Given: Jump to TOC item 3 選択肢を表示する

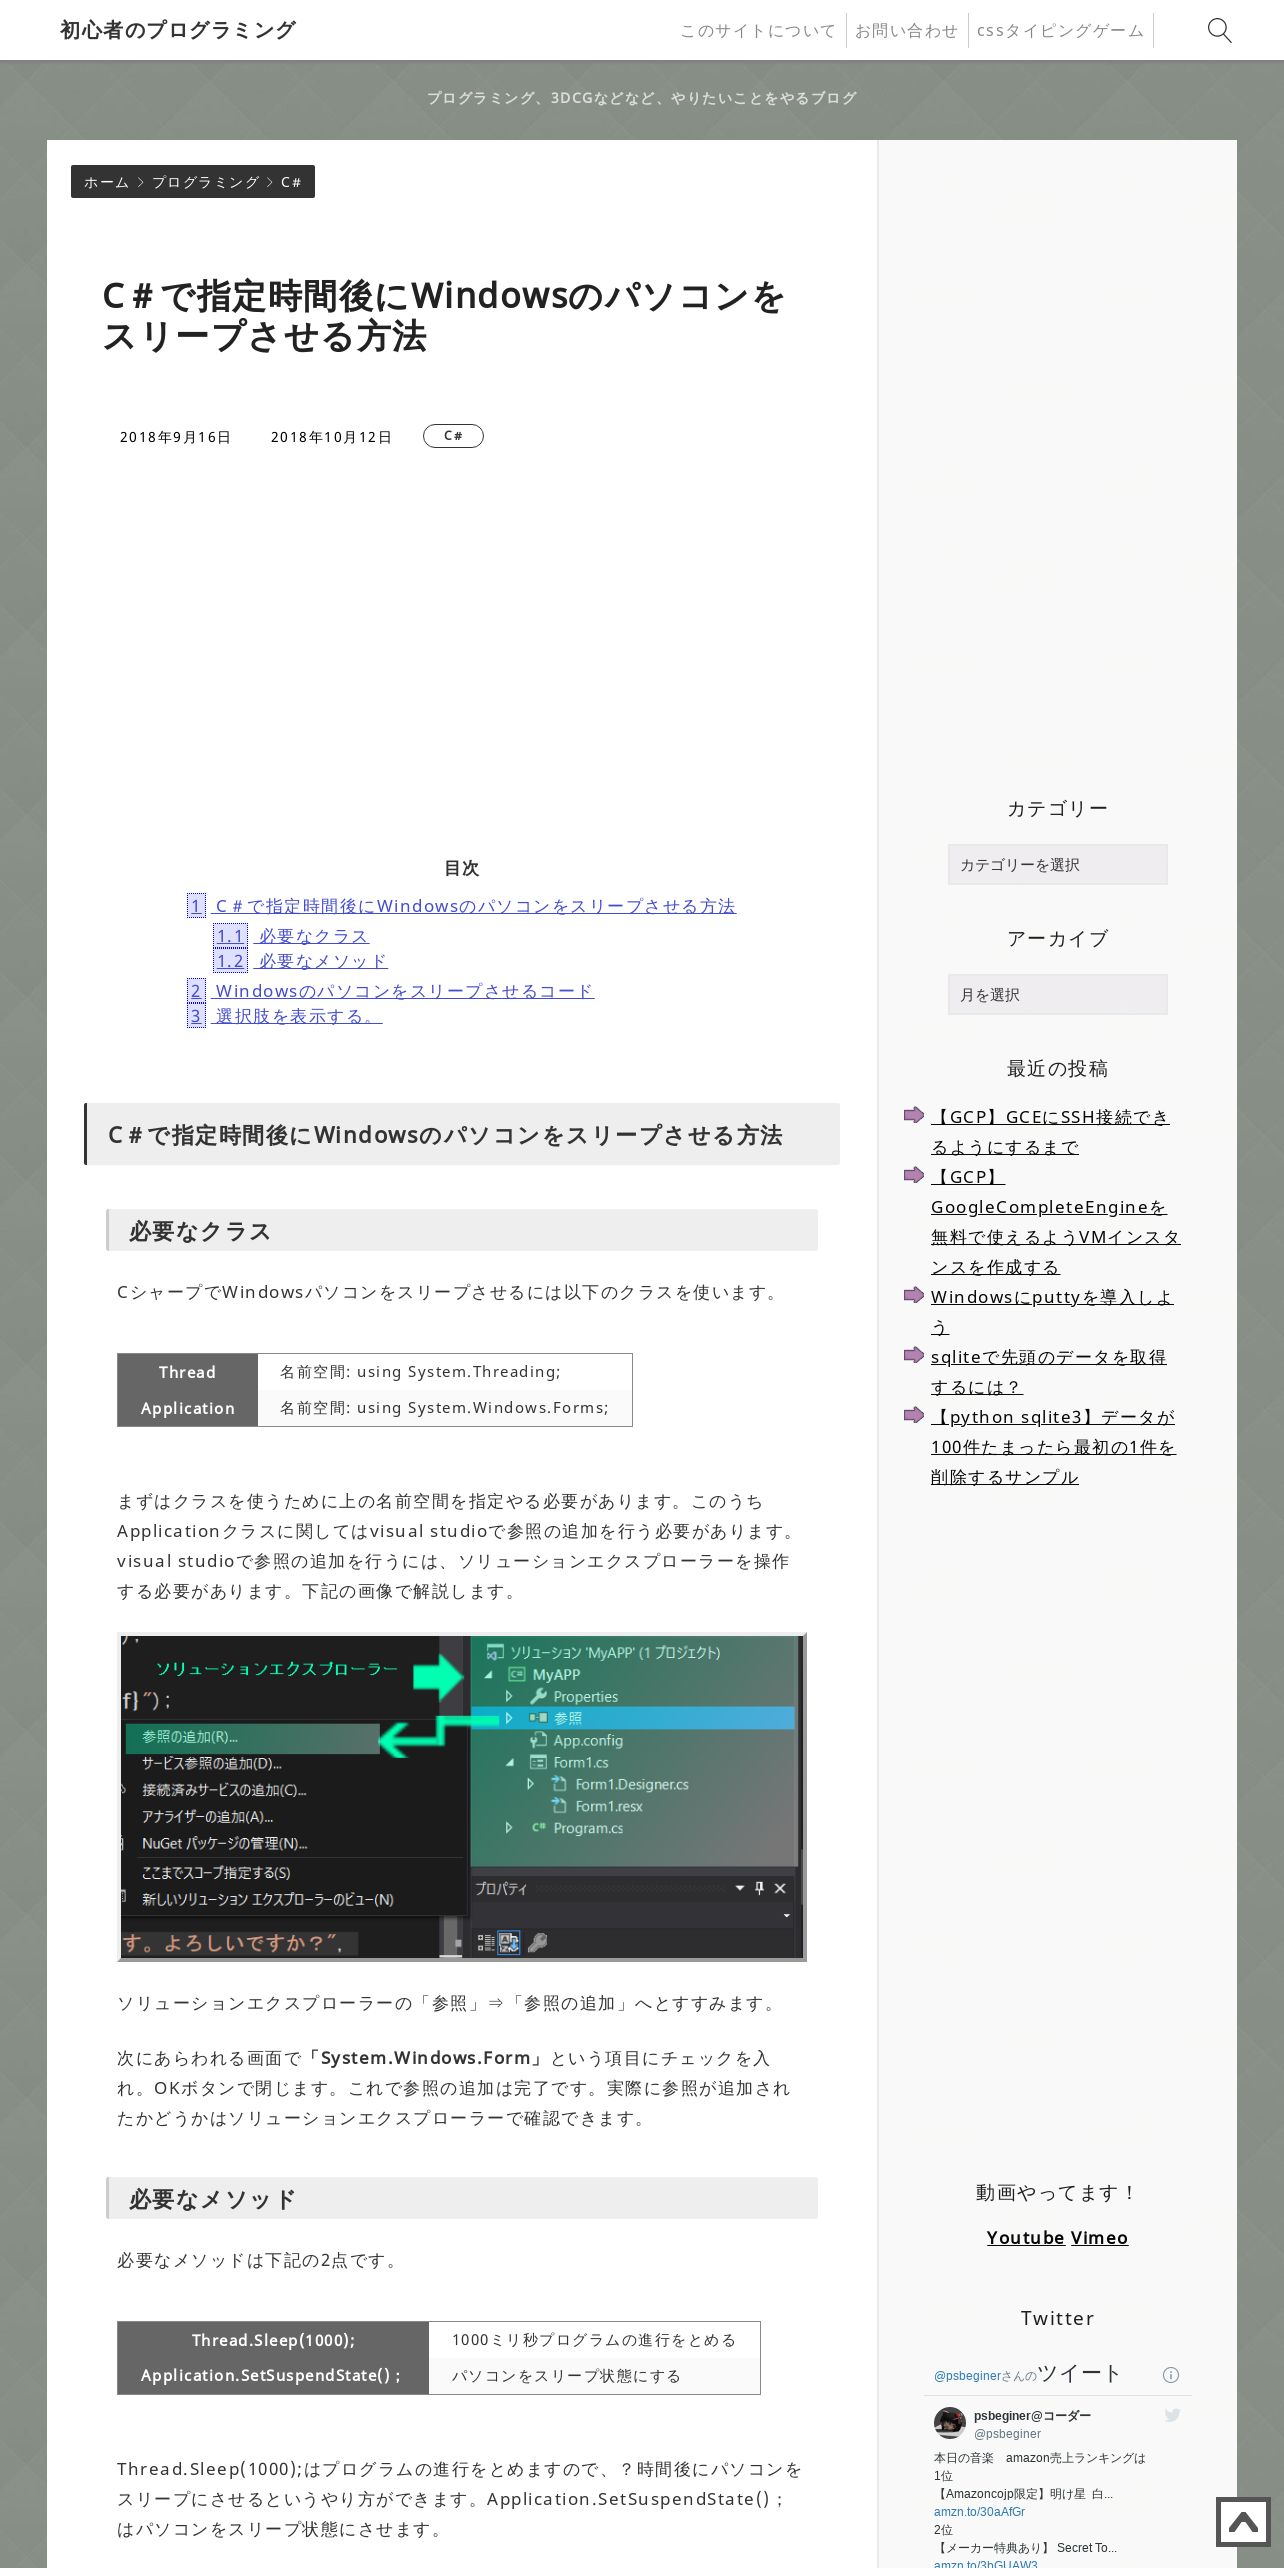Looking at the screenshot, I should tap(284, 1016).
